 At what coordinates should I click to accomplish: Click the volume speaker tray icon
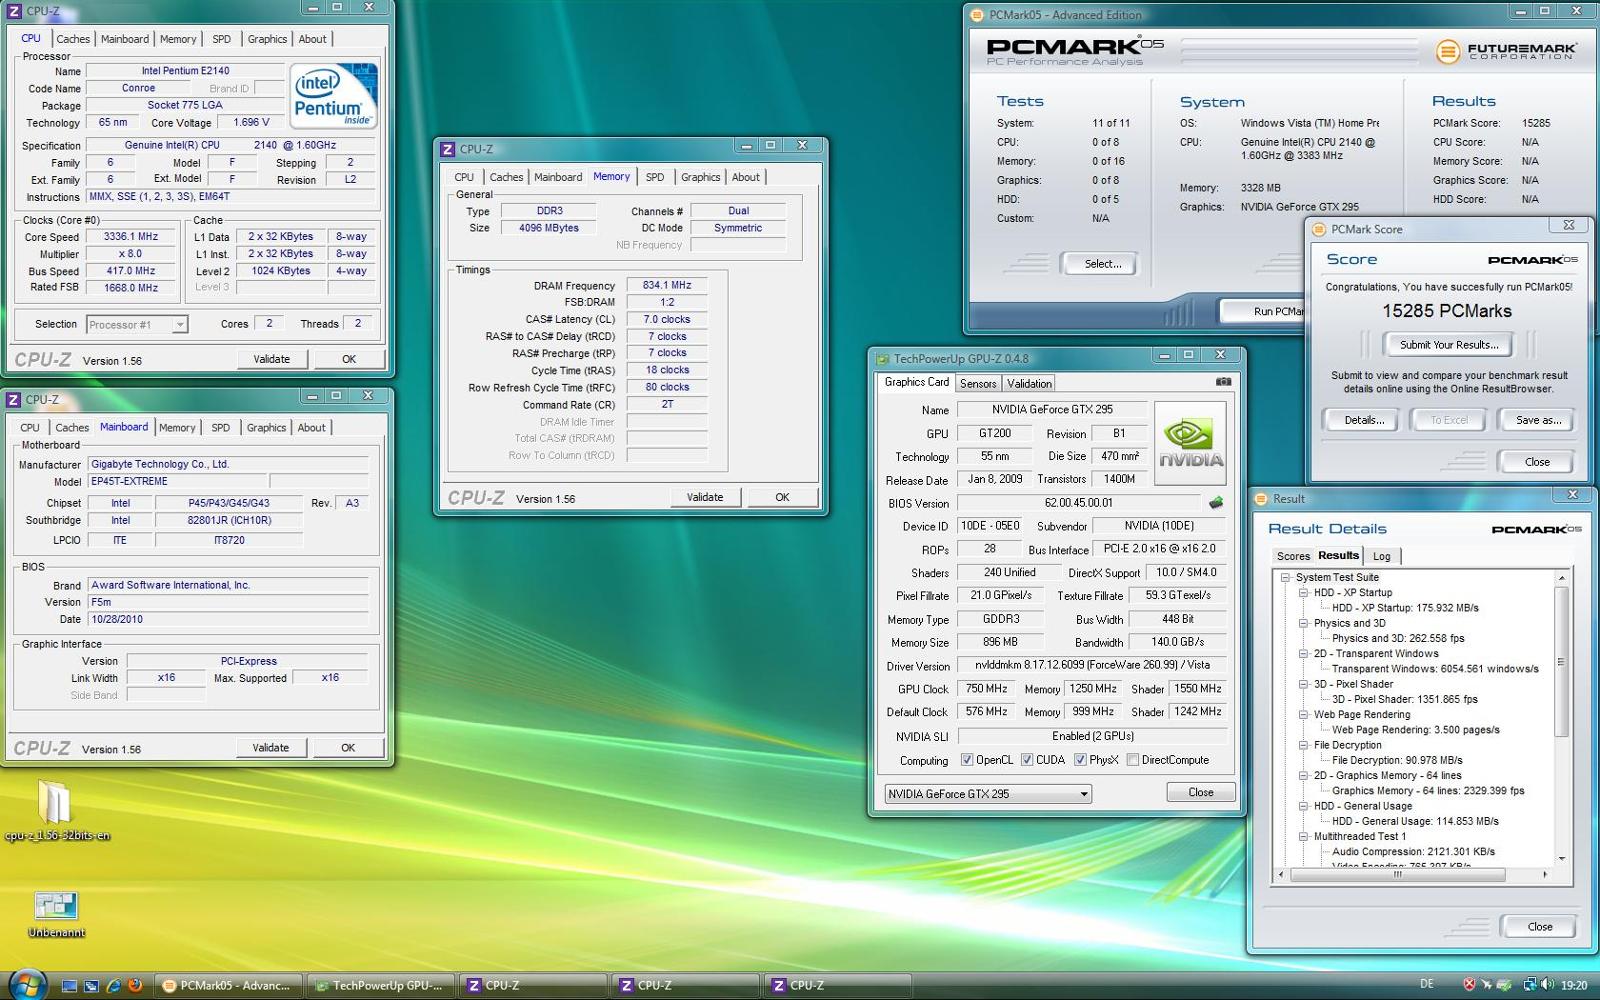click(1547, 985)
